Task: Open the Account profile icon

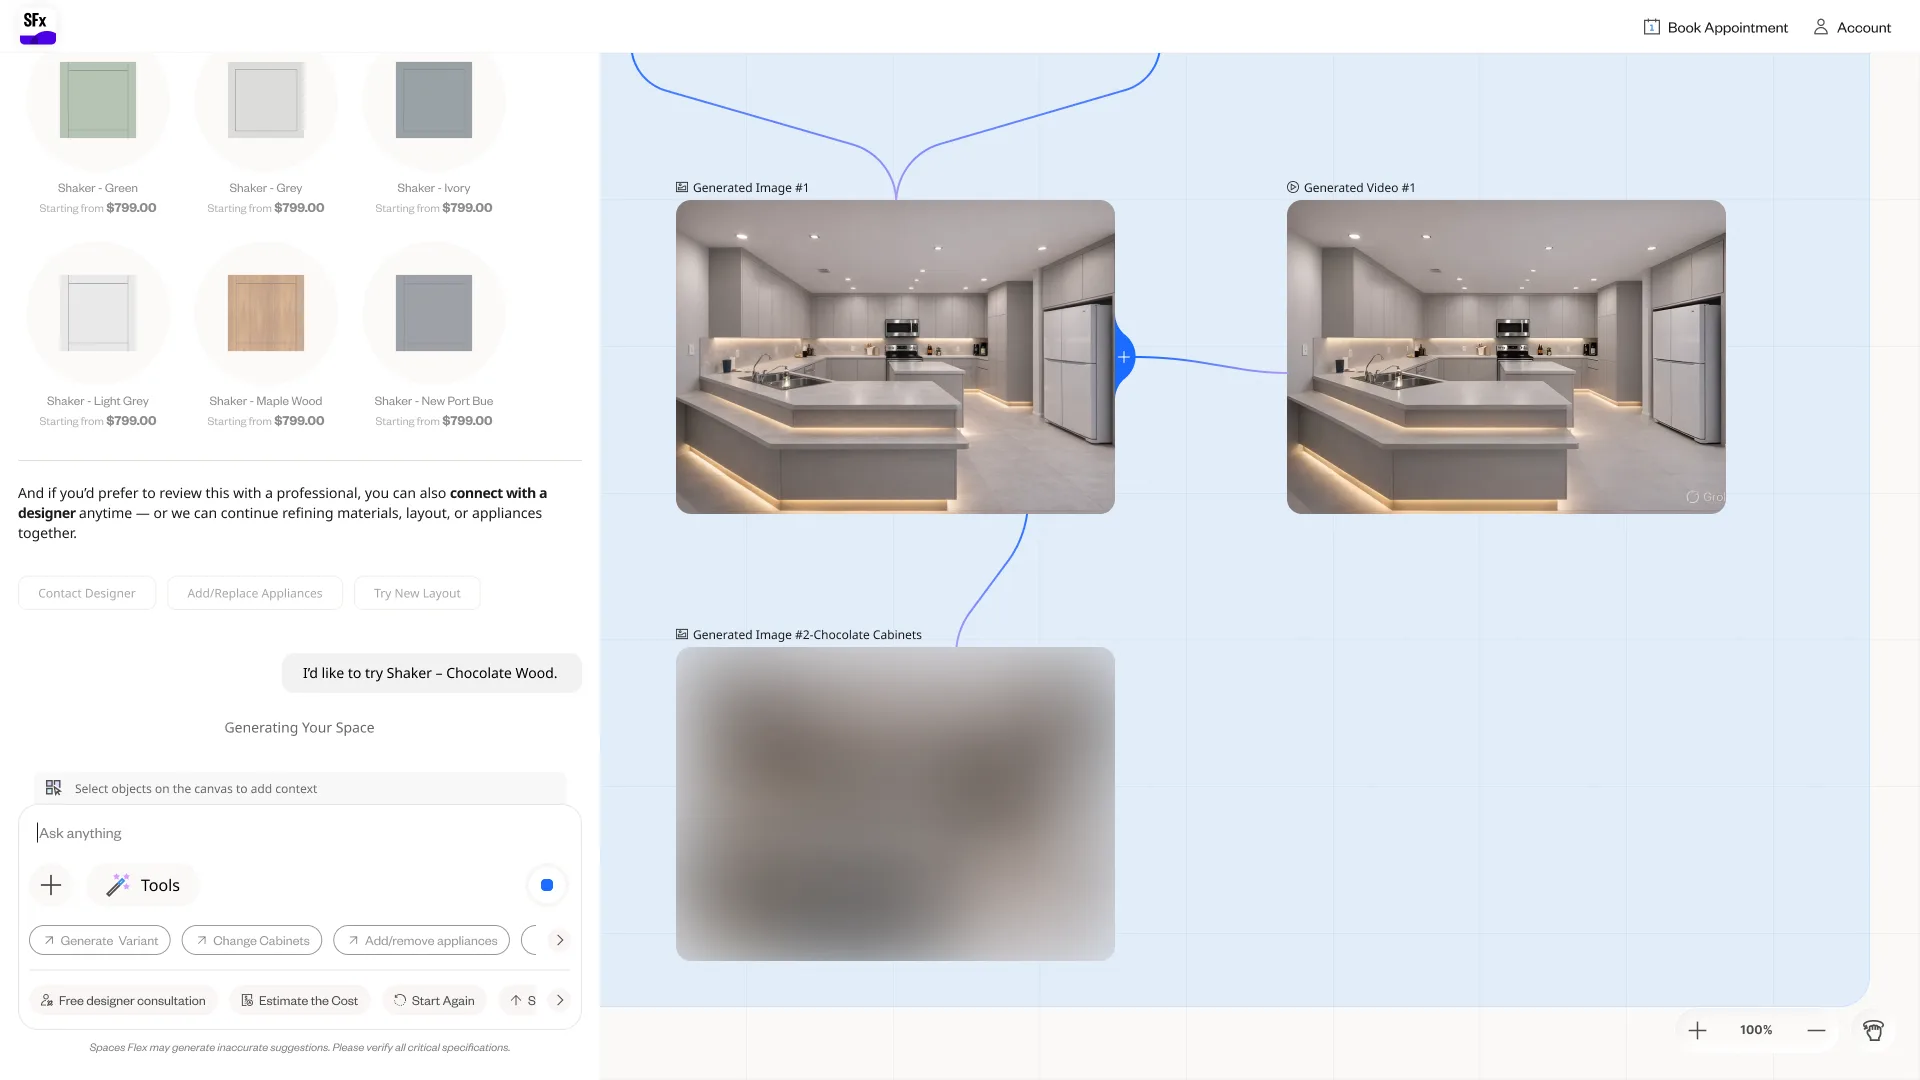Action: coord(1821,28)
